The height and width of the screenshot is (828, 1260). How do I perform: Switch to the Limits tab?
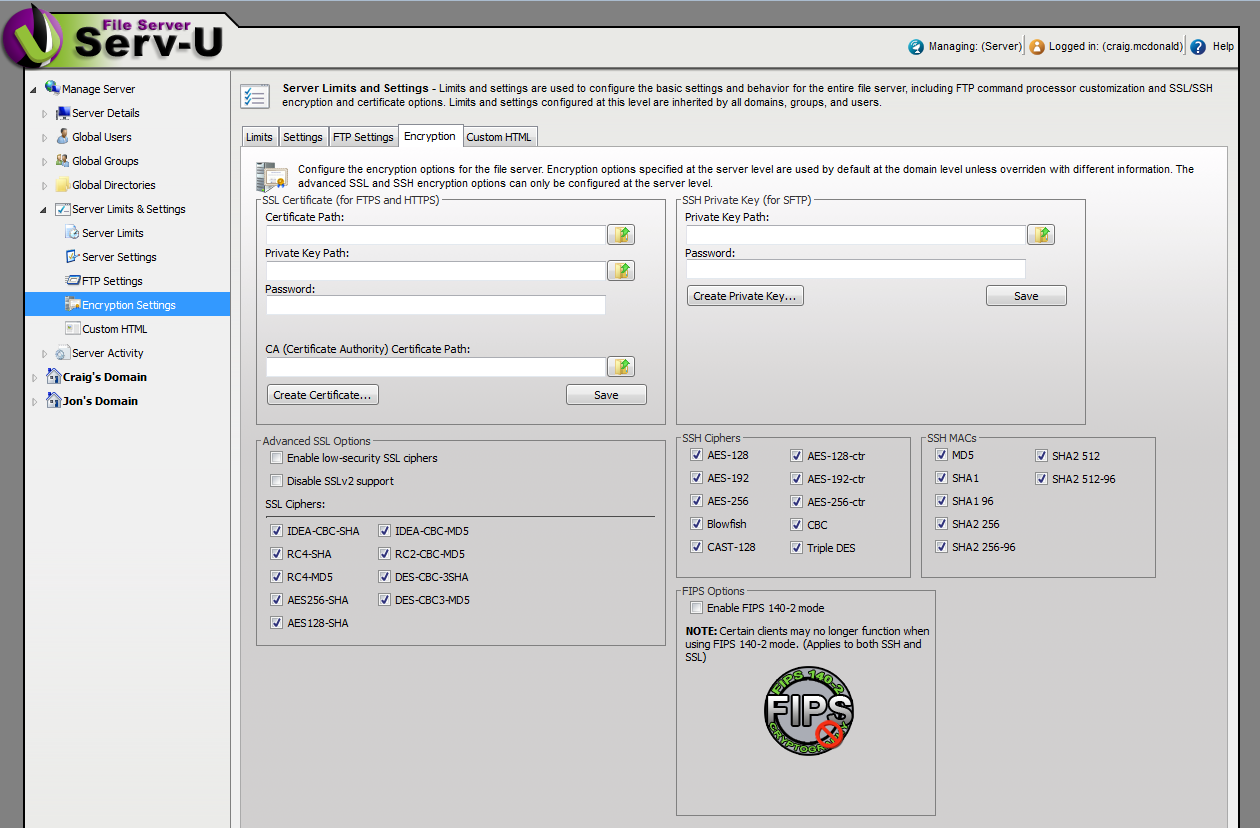(x=259, y=137)
